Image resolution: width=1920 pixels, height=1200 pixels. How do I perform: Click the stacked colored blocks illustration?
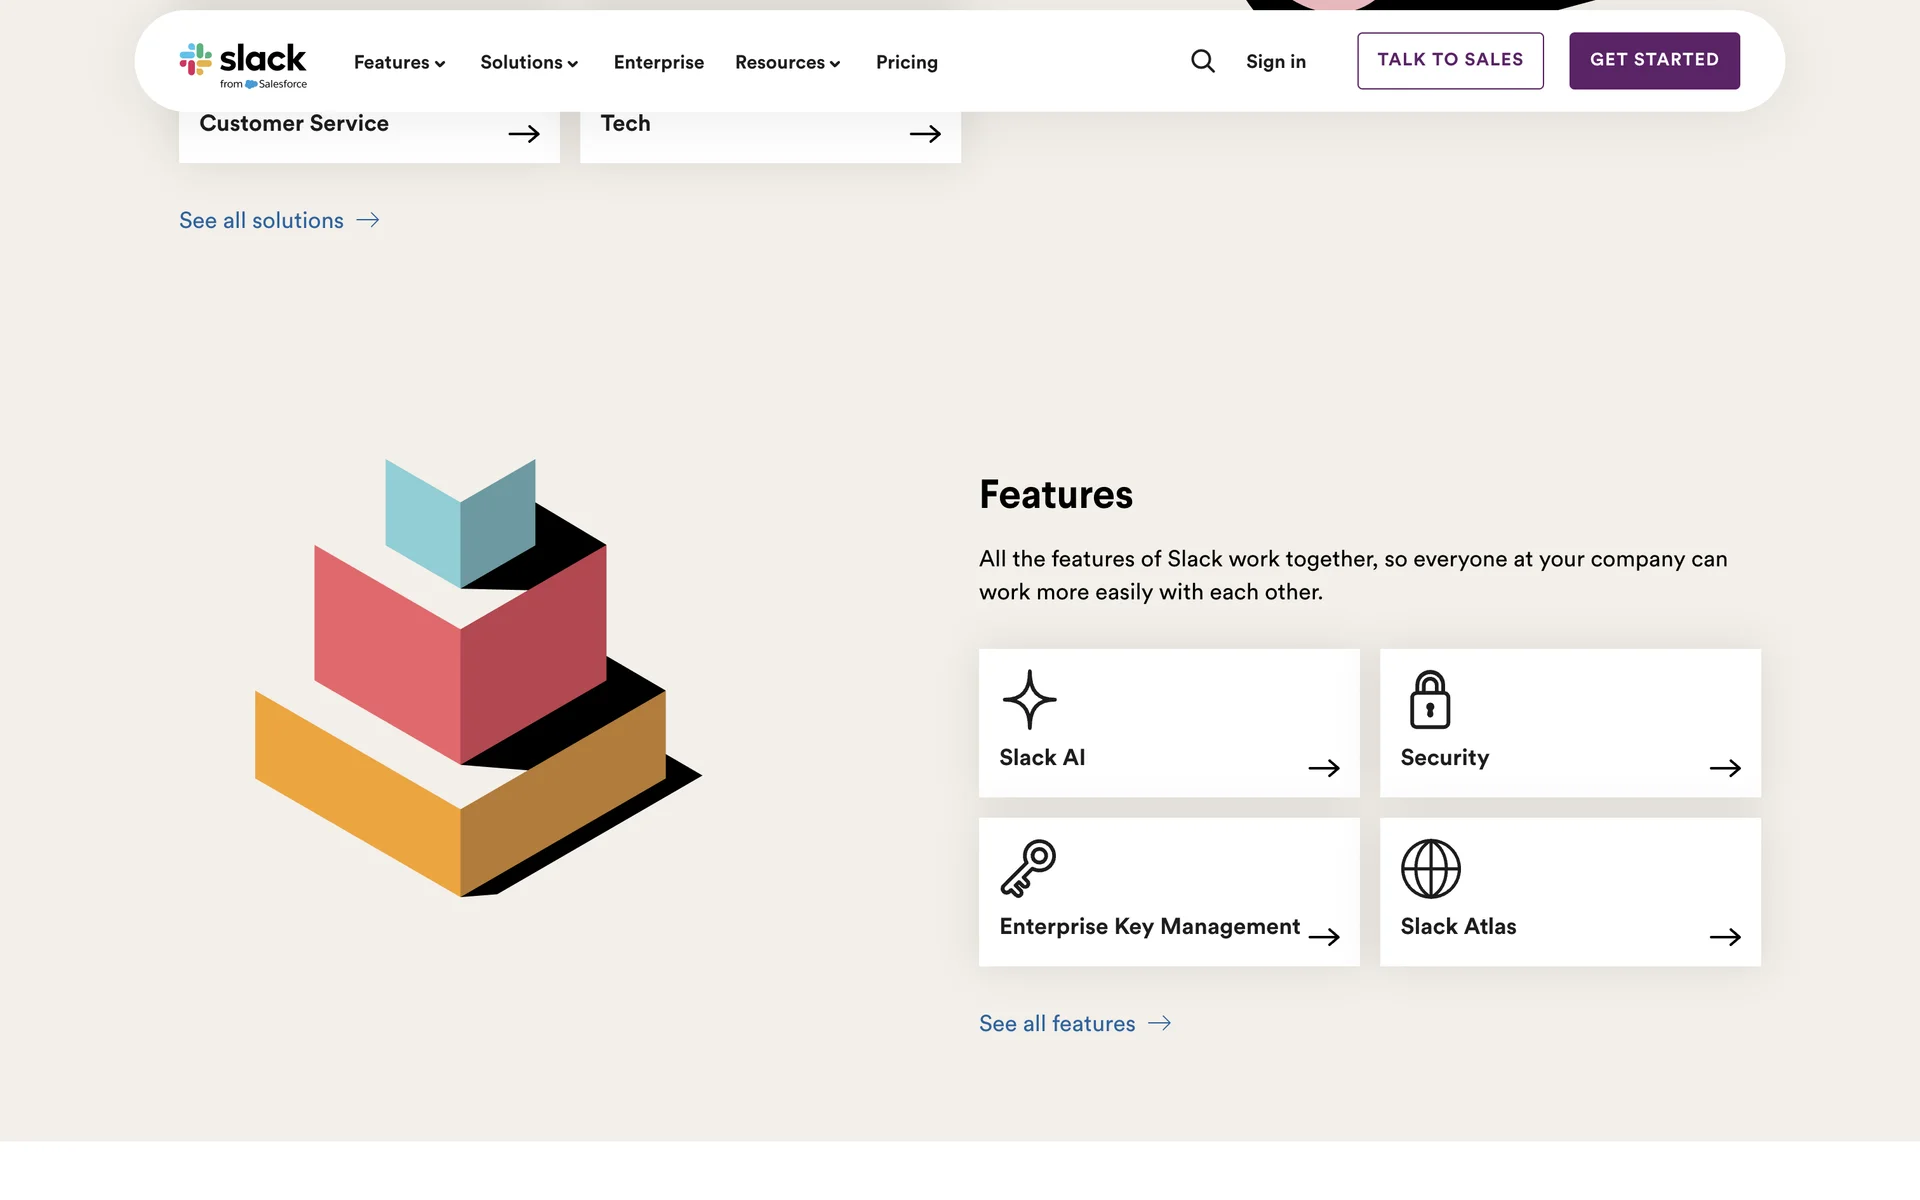470,680
